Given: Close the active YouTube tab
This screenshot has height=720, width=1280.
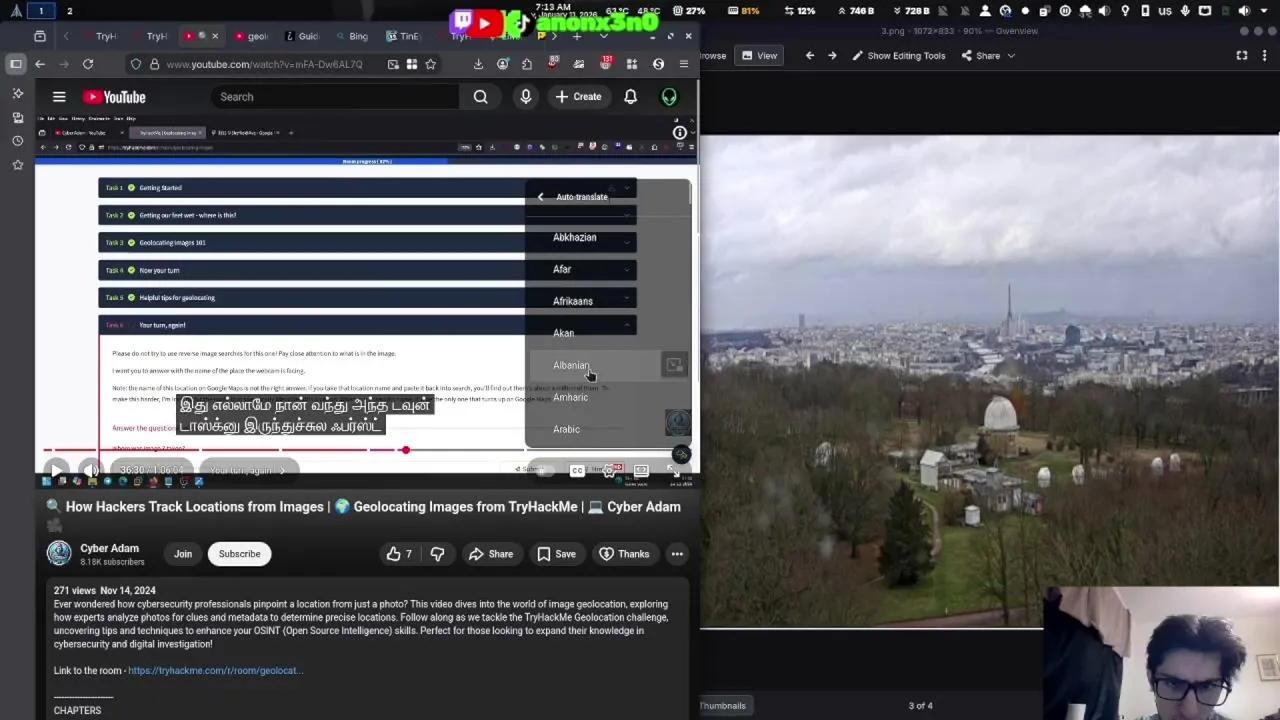Looking at the screenshot, I should pos(214,36).
